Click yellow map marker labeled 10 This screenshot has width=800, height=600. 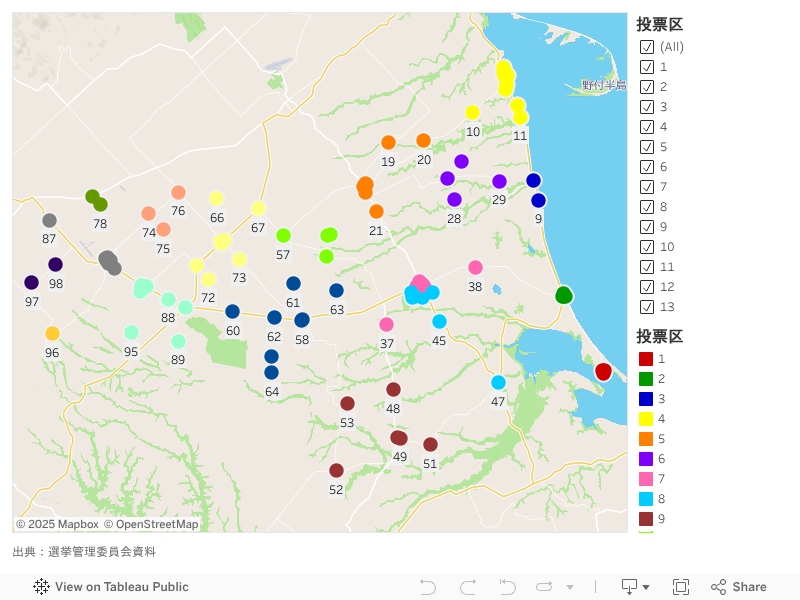click(x=472, y=112)
